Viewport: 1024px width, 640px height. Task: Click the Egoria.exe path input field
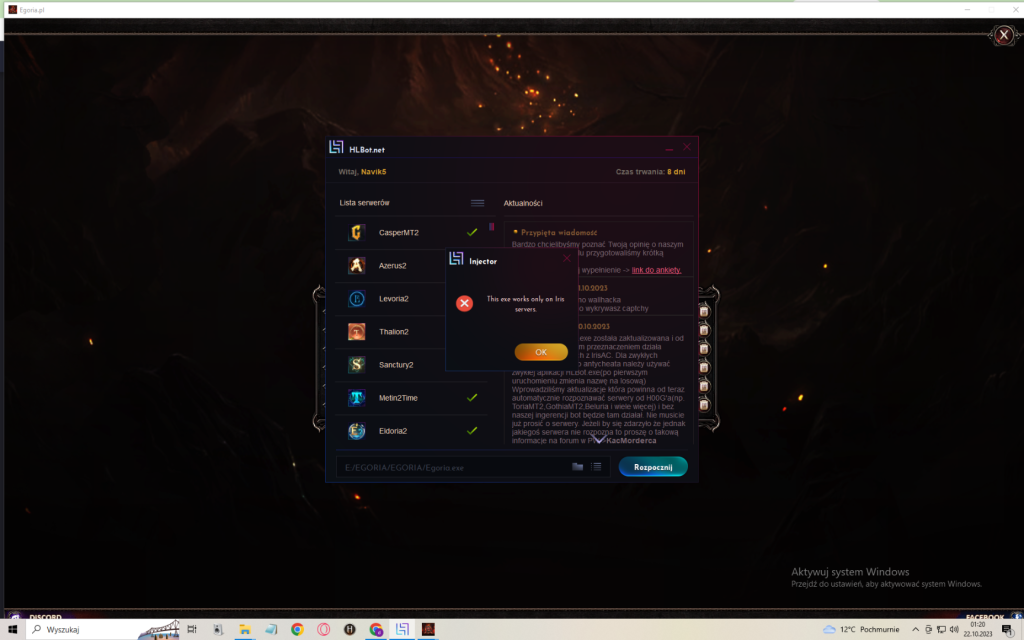point(450,467)
